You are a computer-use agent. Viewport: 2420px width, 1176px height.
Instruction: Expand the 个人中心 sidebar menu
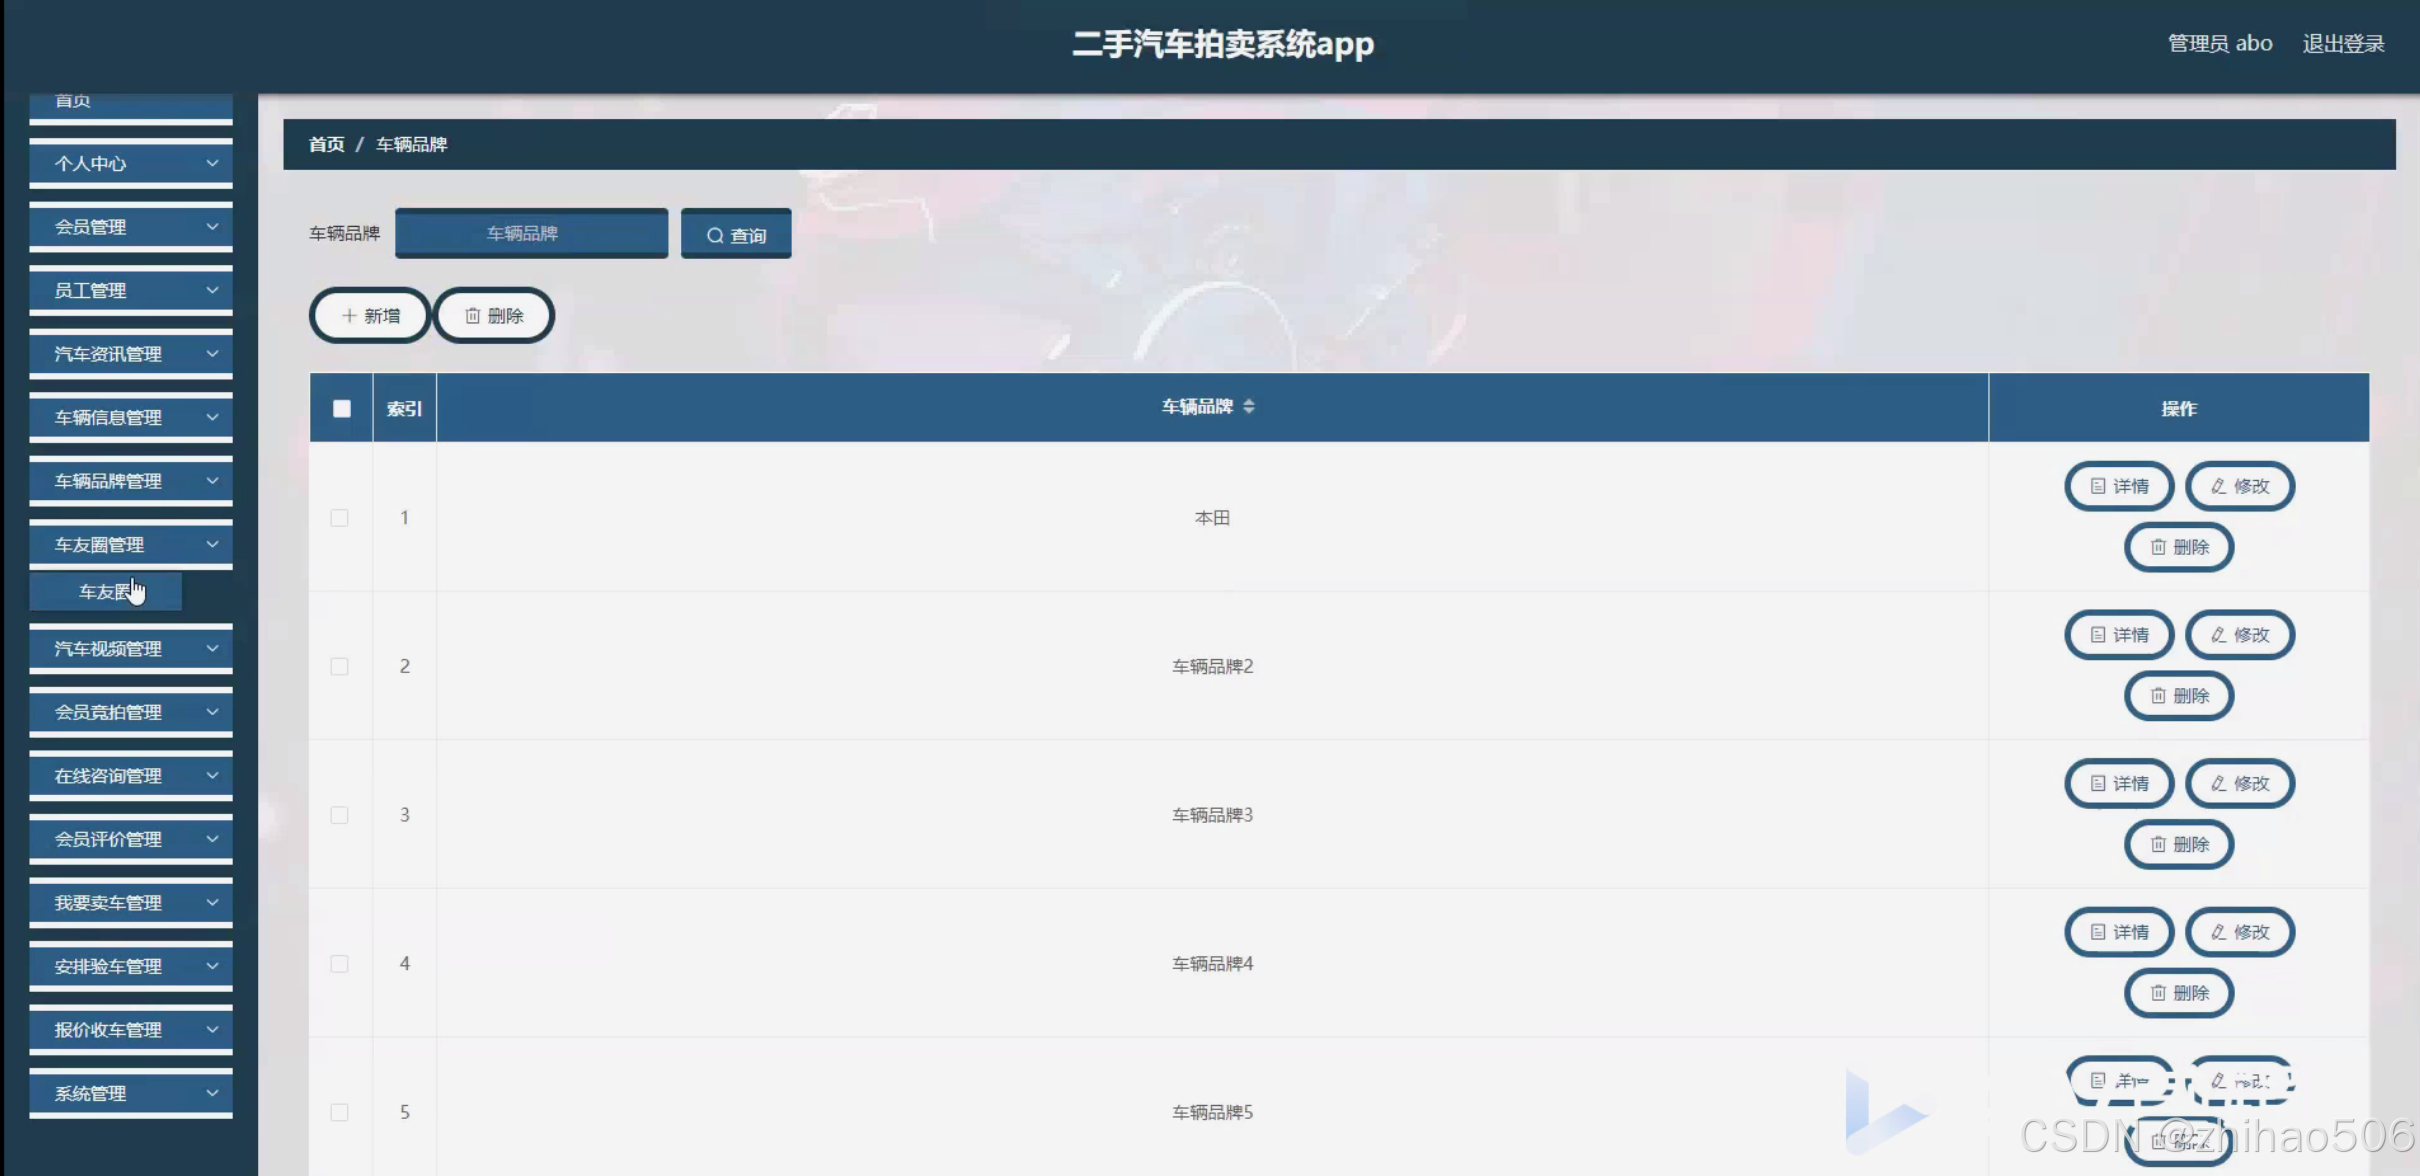[131, 164]
